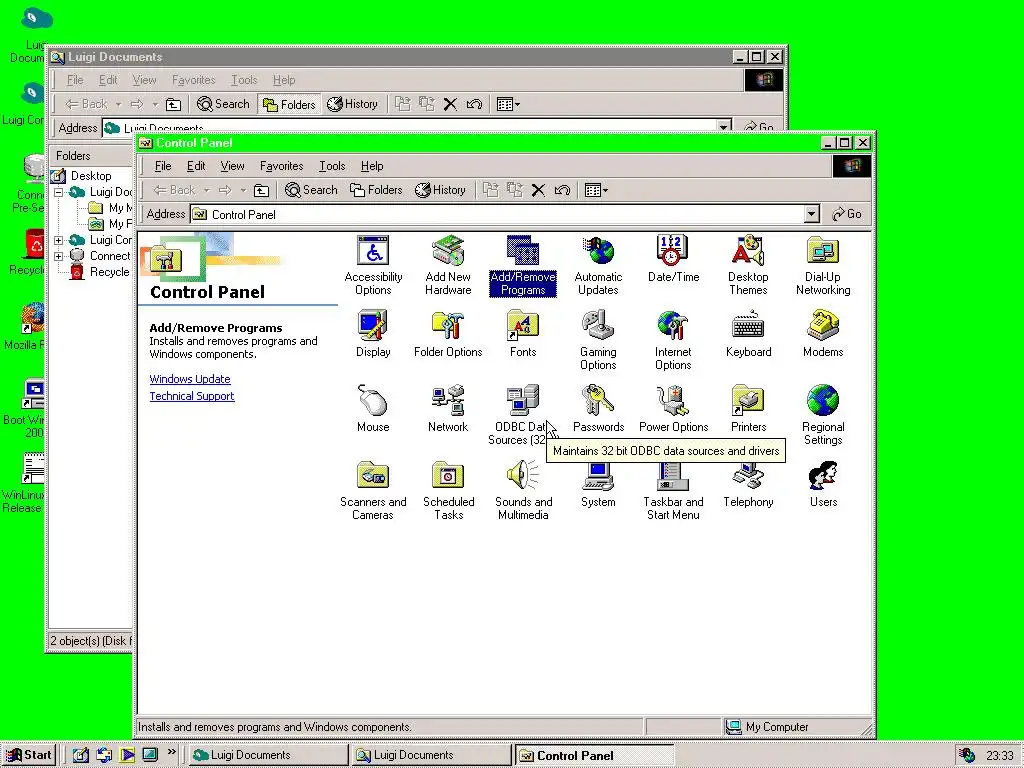1024x768 pixels.
Task: Open Folder Options icon
Action: [448, 334]
